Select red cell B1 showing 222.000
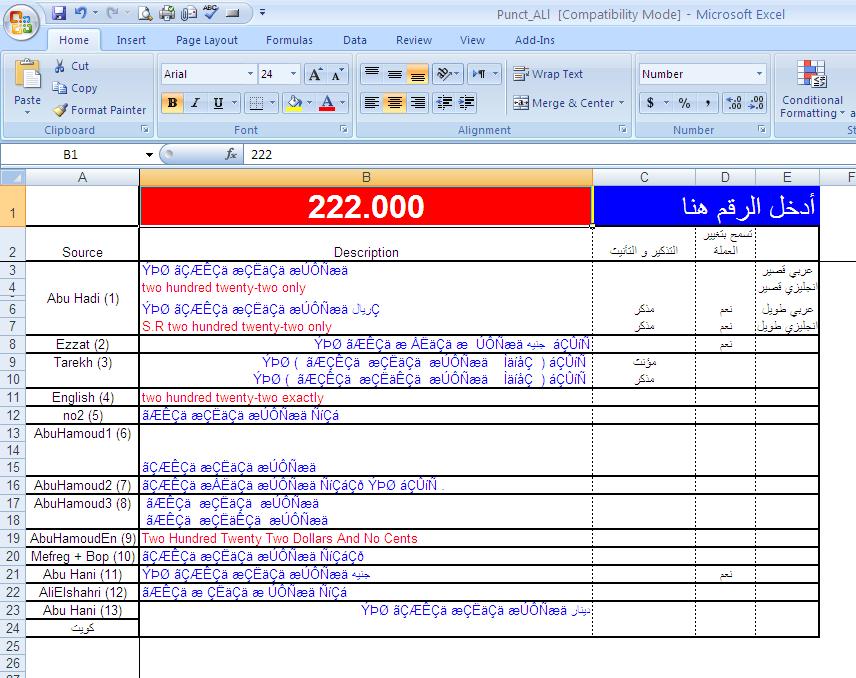The height and width of the screenshot is (678, 856). (x=366, y=206)
